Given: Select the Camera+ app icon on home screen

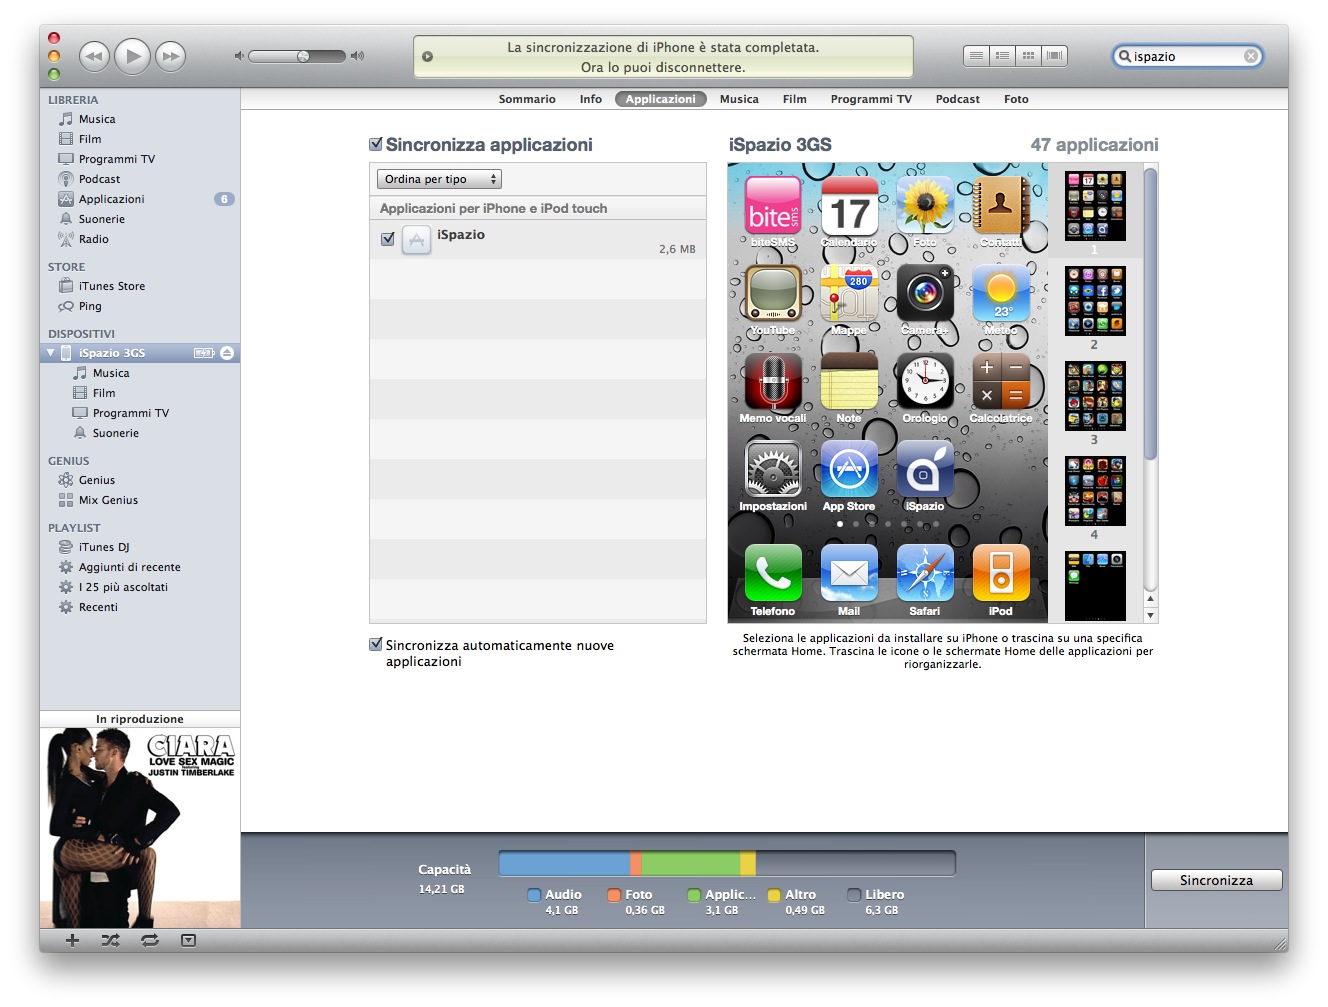Looking at the screenshot, I should pyautogui.click(x=925, y=294).
